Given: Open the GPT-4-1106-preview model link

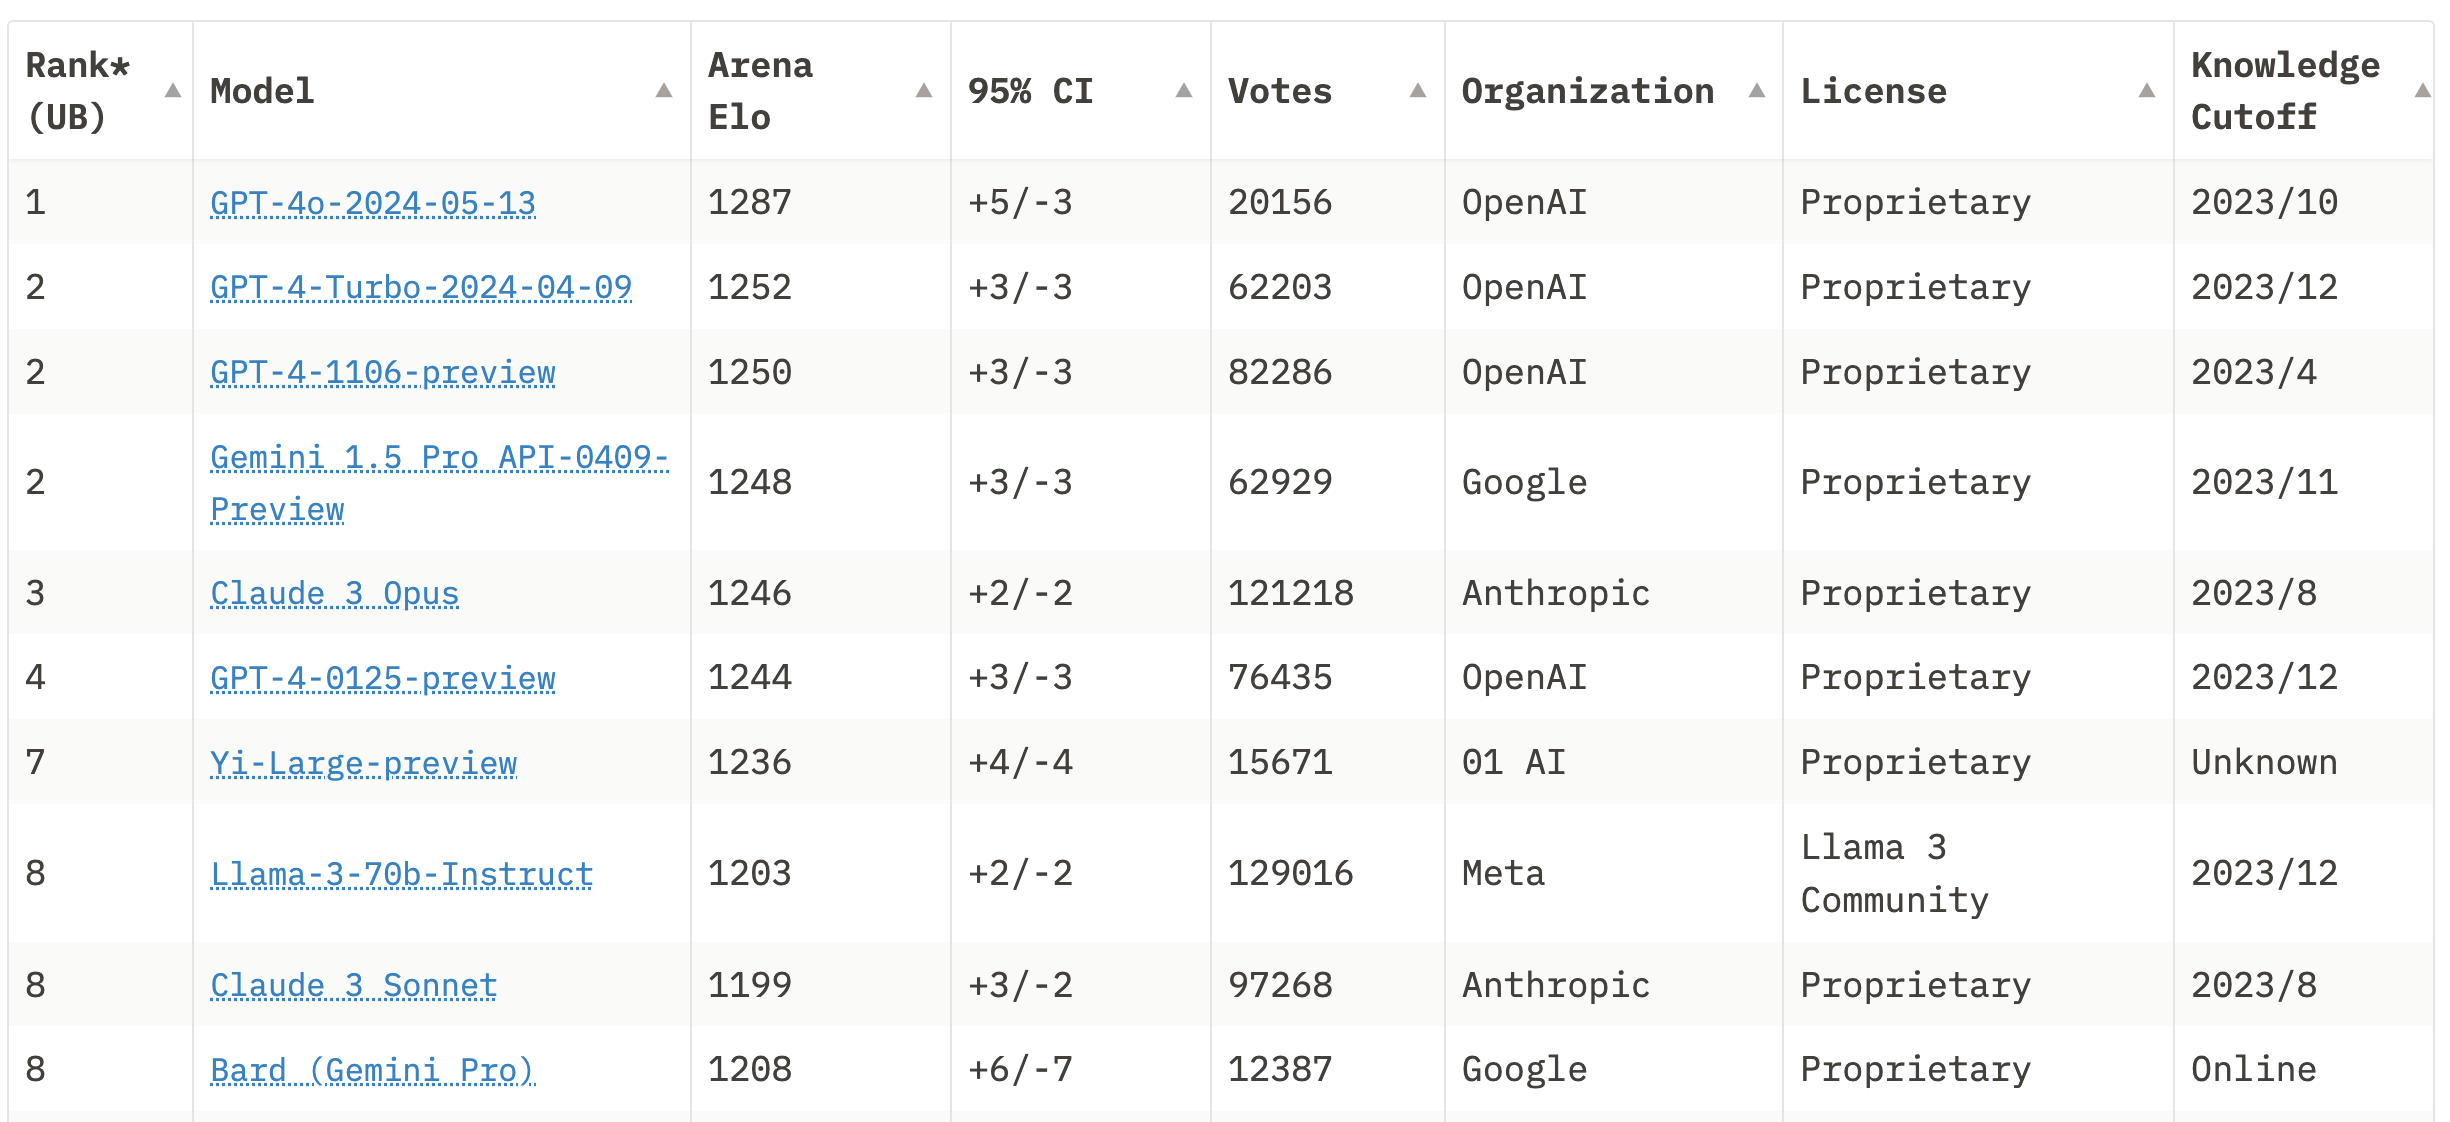Looking at the screenshot, I should [383, 372].
